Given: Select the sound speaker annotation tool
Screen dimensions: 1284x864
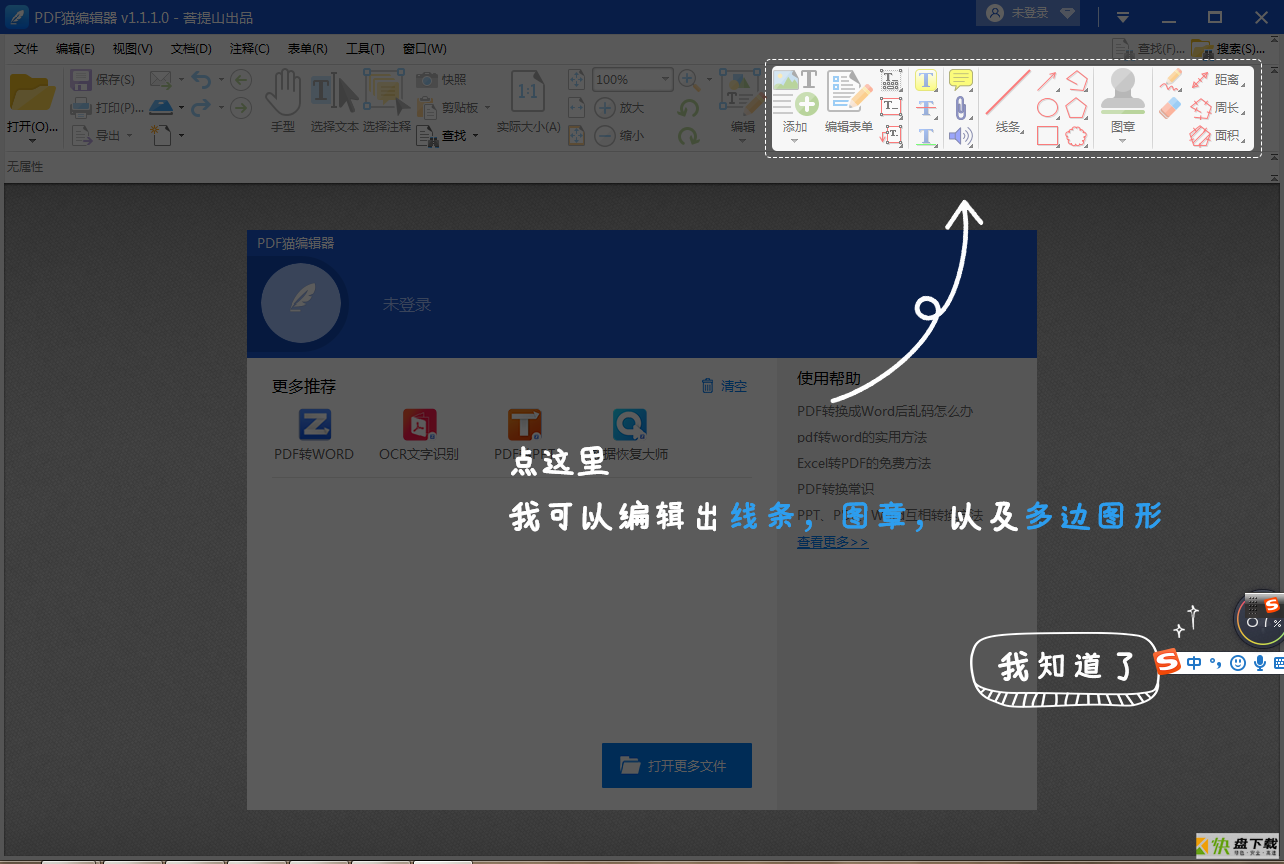Looking at the screenshot, I should pos(960,136).
